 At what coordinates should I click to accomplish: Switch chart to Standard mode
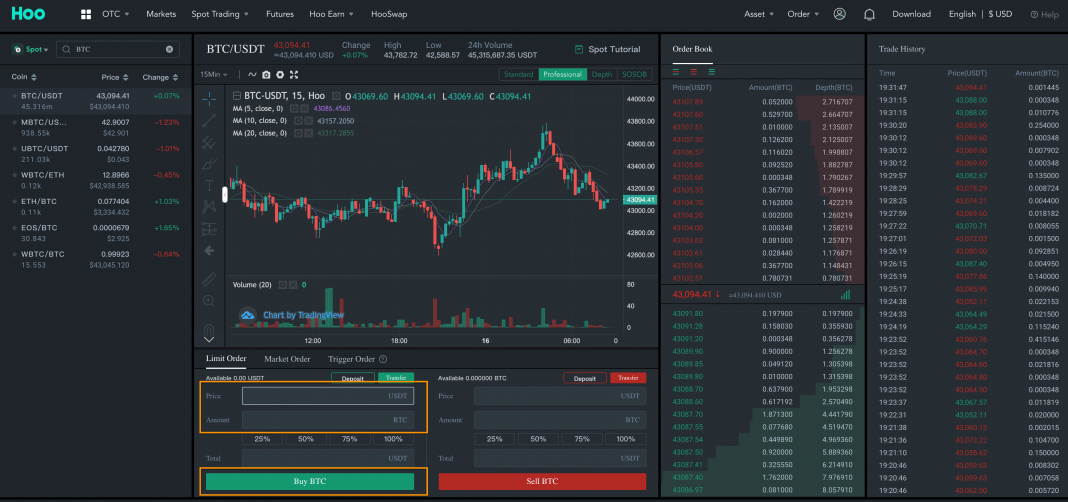tap(518, 74)
